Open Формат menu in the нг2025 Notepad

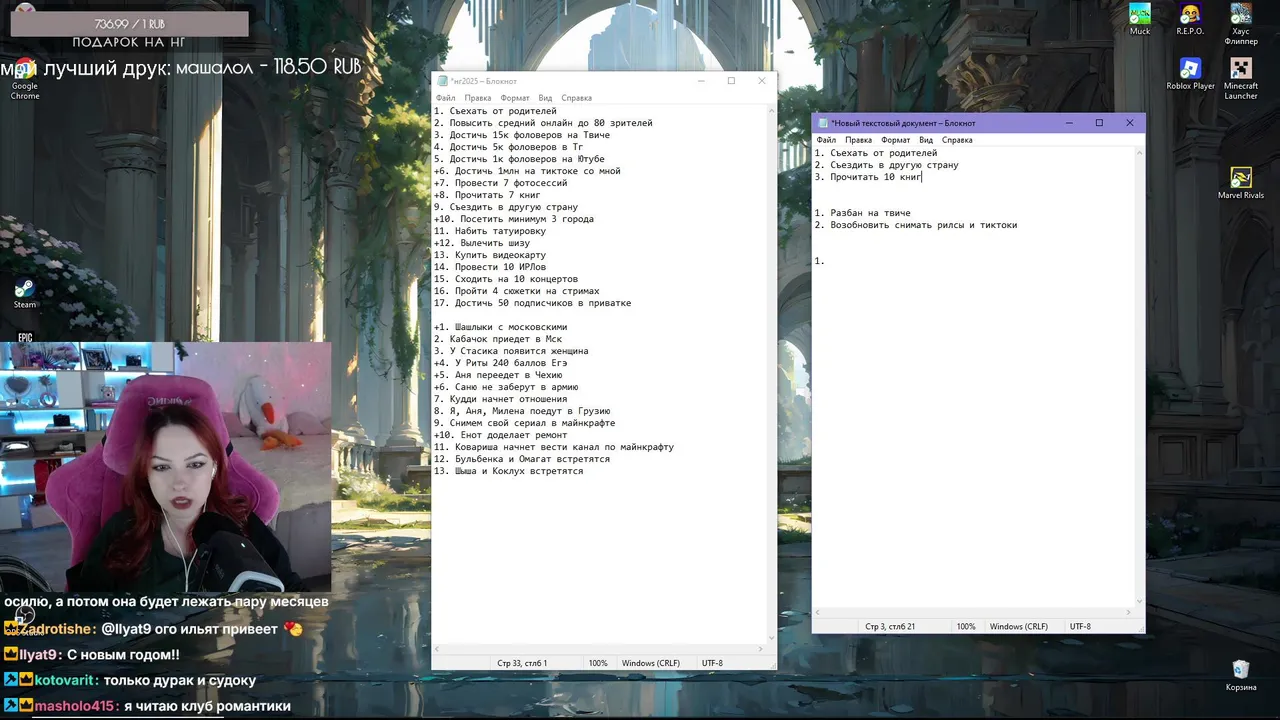pyautogui.click(x=515, y=98)
